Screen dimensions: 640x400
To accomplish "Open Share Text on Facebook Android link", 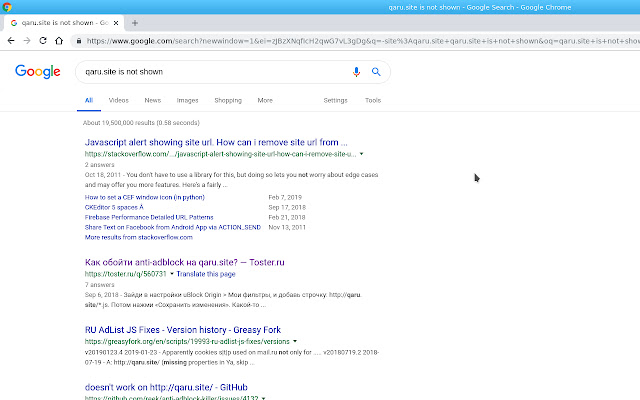I will coord(173,227).
